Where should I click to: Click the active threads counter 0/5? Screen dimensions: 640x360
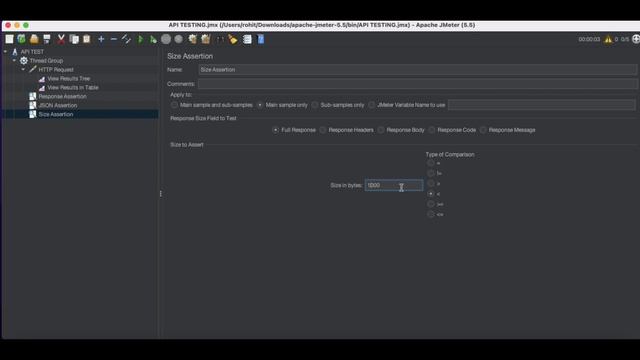[625, 39]
